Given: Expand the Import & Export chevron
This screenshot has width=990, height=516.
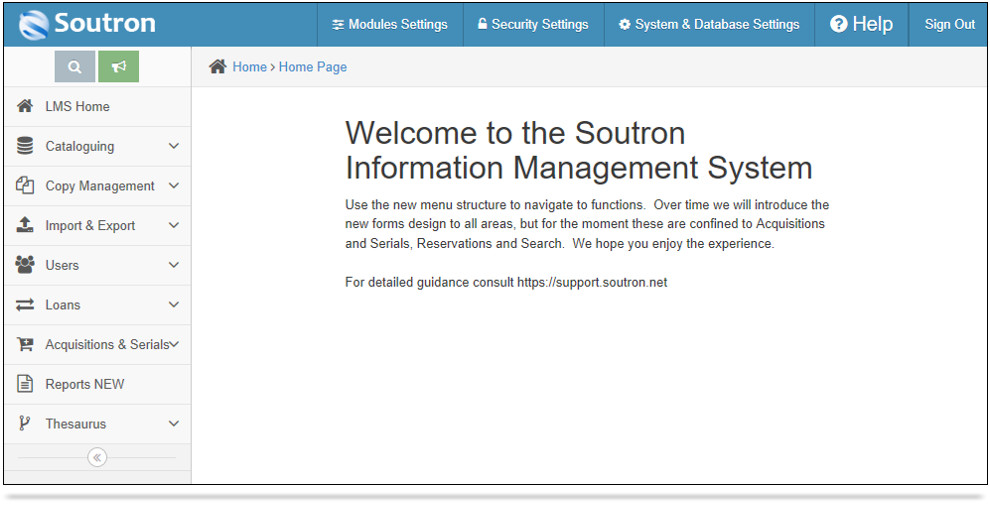Looking at the screenshot, I should coord(174,225).
